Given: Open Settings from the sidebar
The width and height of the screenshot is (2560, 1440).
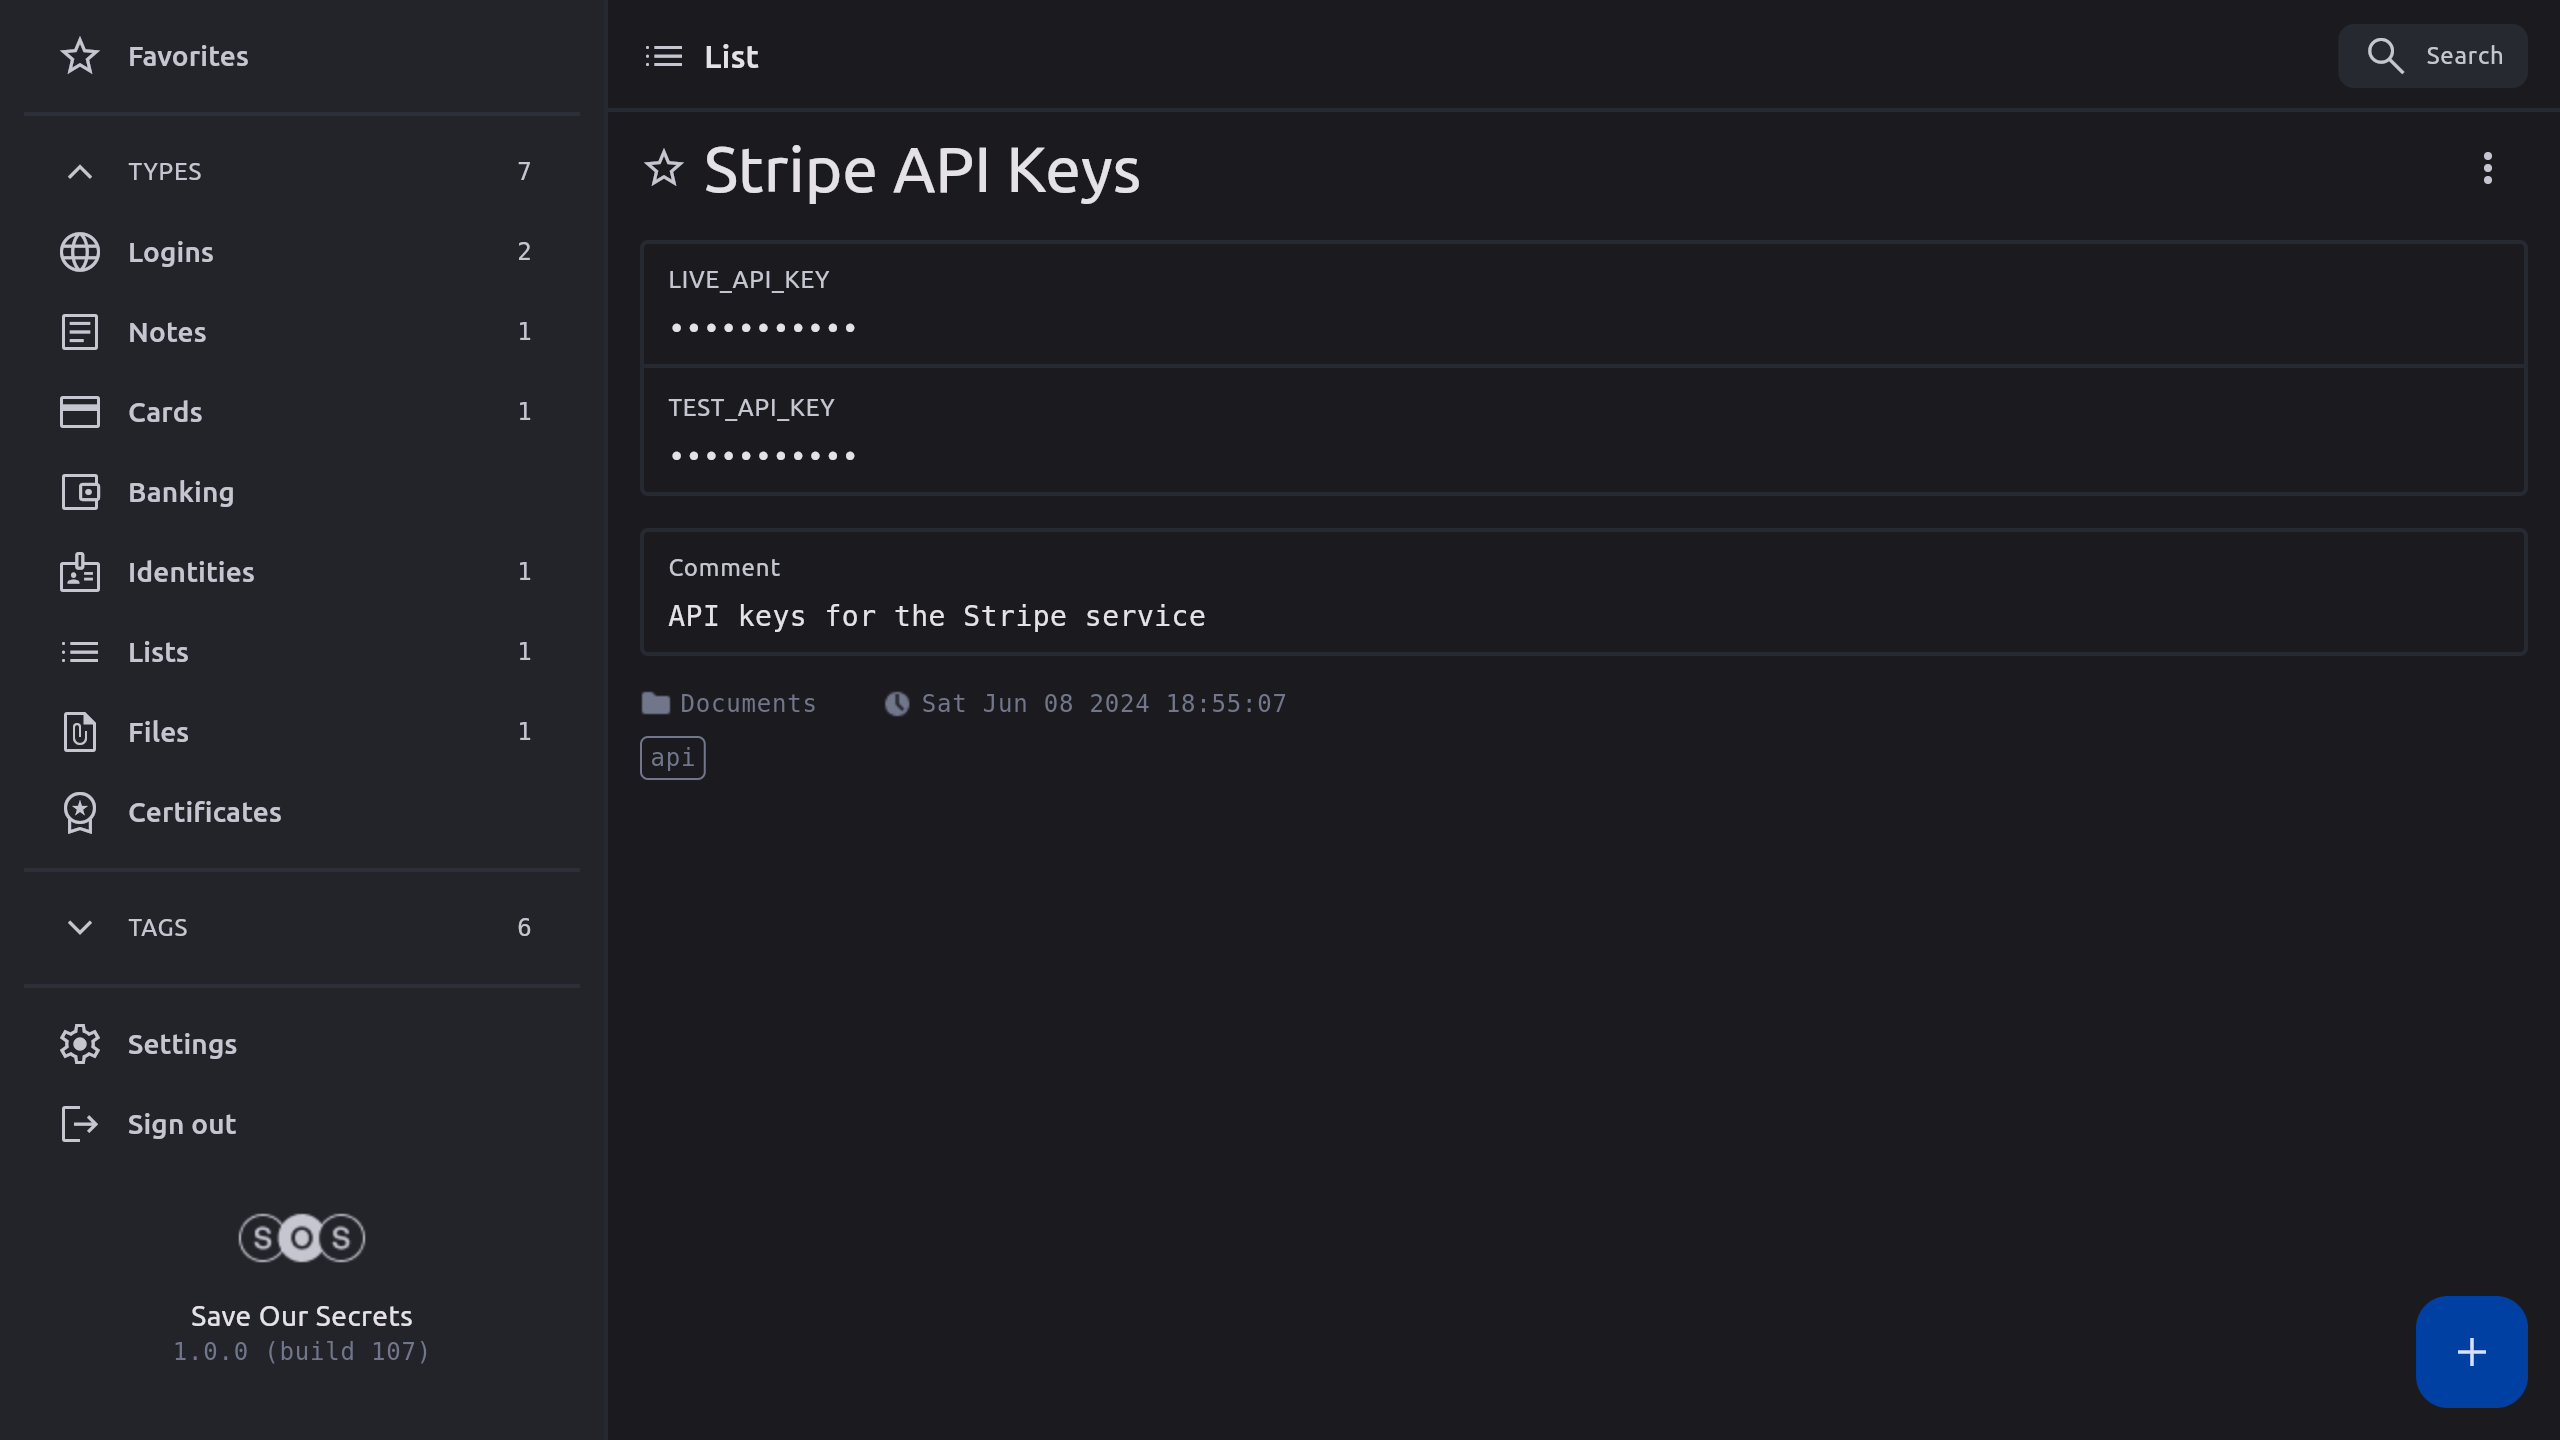Looking at the screenshot, I should click(x=182, y=1044).
